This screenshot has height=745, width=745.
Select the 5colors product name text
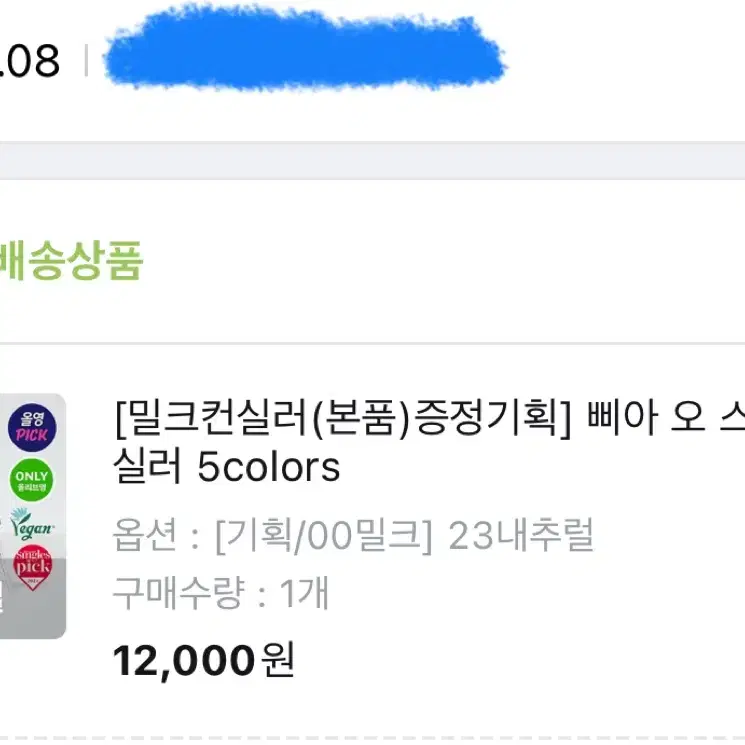(x=269, y=466)
